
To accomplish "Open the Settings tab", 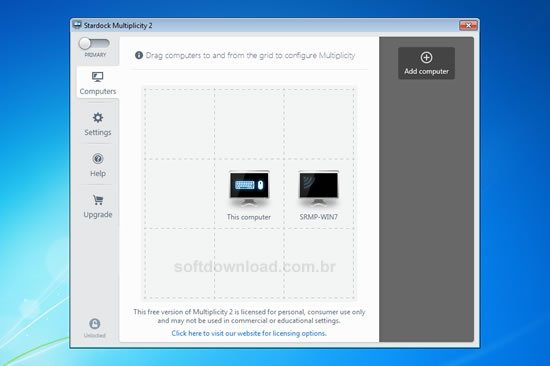I will [98, 124].
